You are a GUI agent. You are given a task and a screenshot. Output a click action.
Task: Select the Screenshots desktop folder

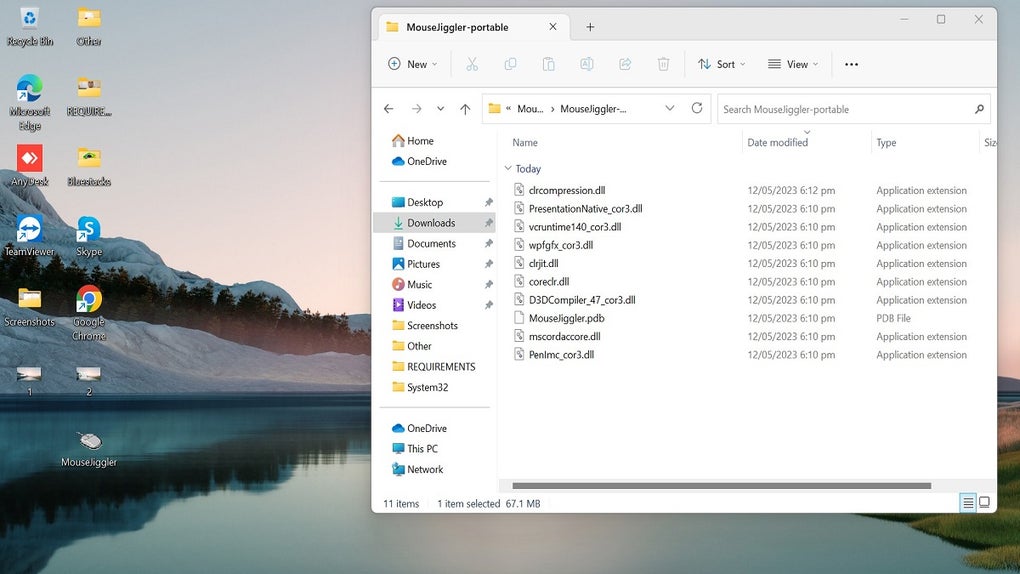tap(29, 307)
